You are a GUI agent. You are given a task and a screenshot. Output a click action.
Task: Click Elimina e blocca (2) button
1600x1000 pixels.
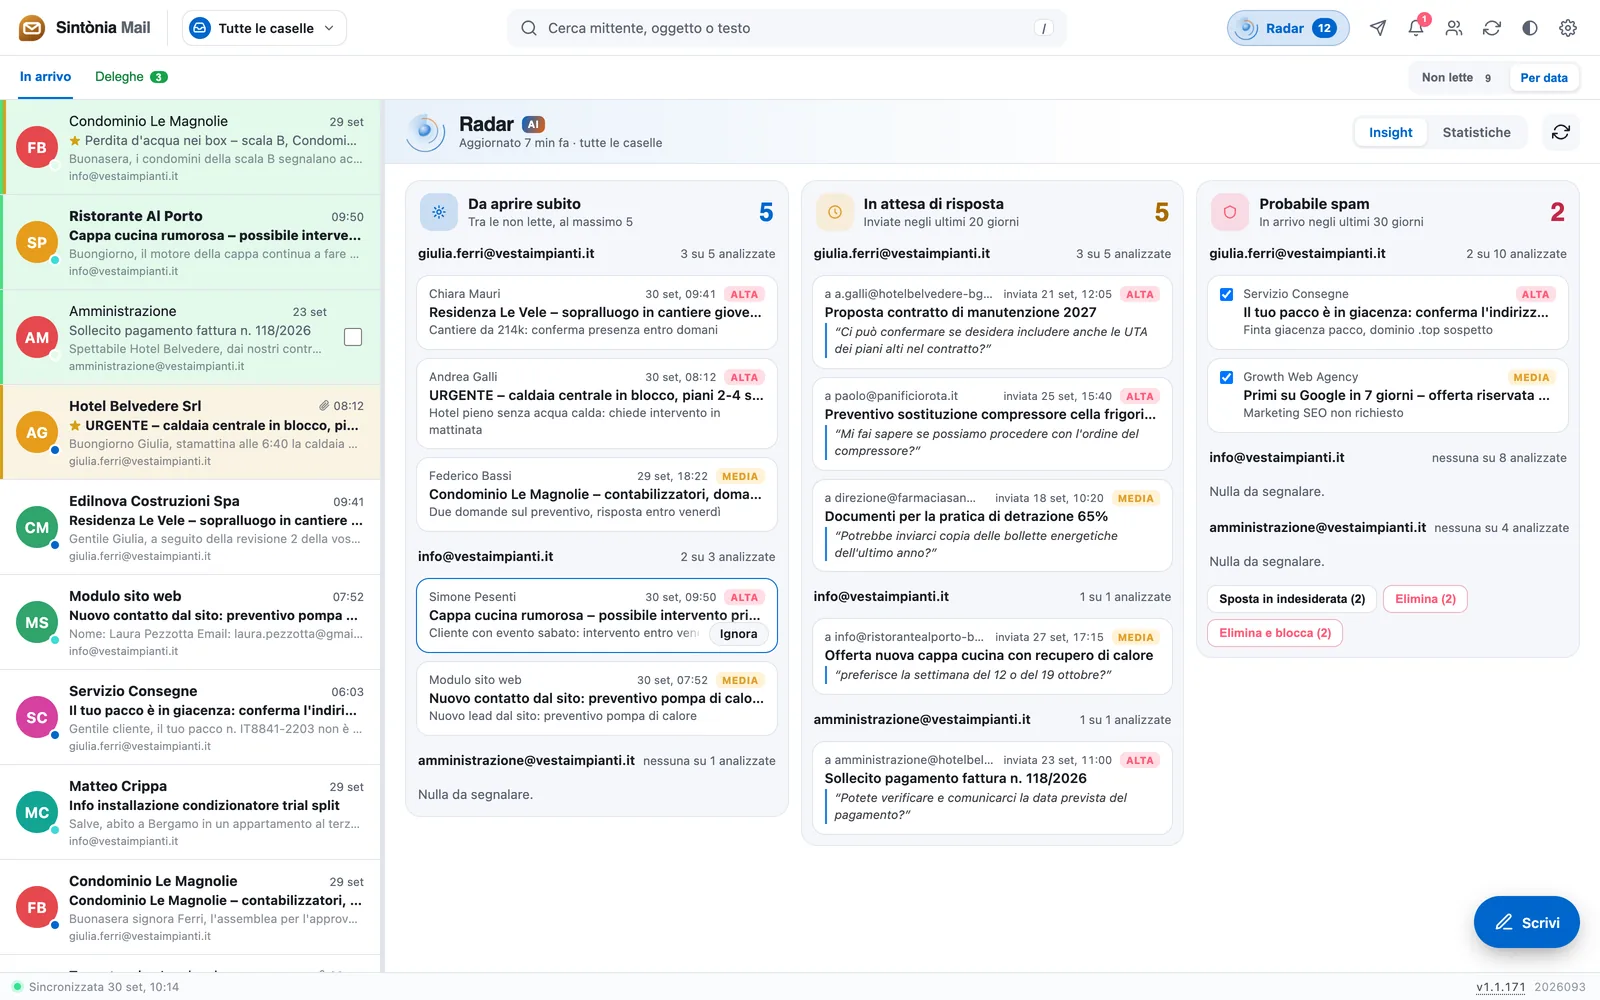pos(1275,633)
